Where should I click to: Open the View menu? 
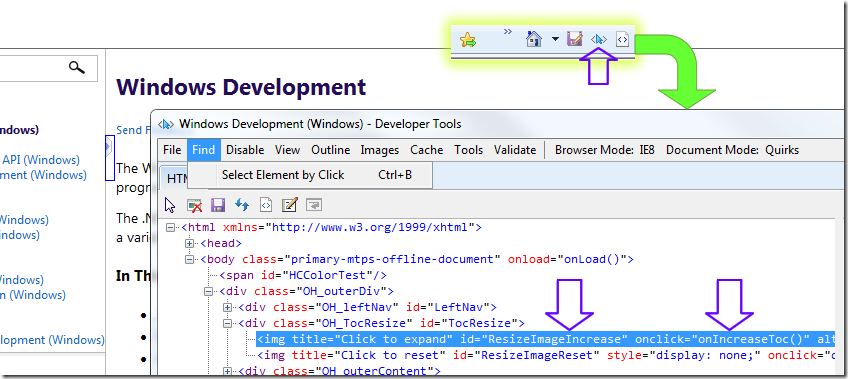point(287,150)
